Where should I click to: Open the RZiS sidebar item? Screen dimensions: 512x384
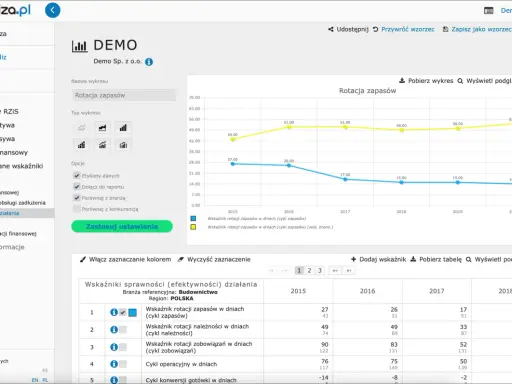coord(10,112)
